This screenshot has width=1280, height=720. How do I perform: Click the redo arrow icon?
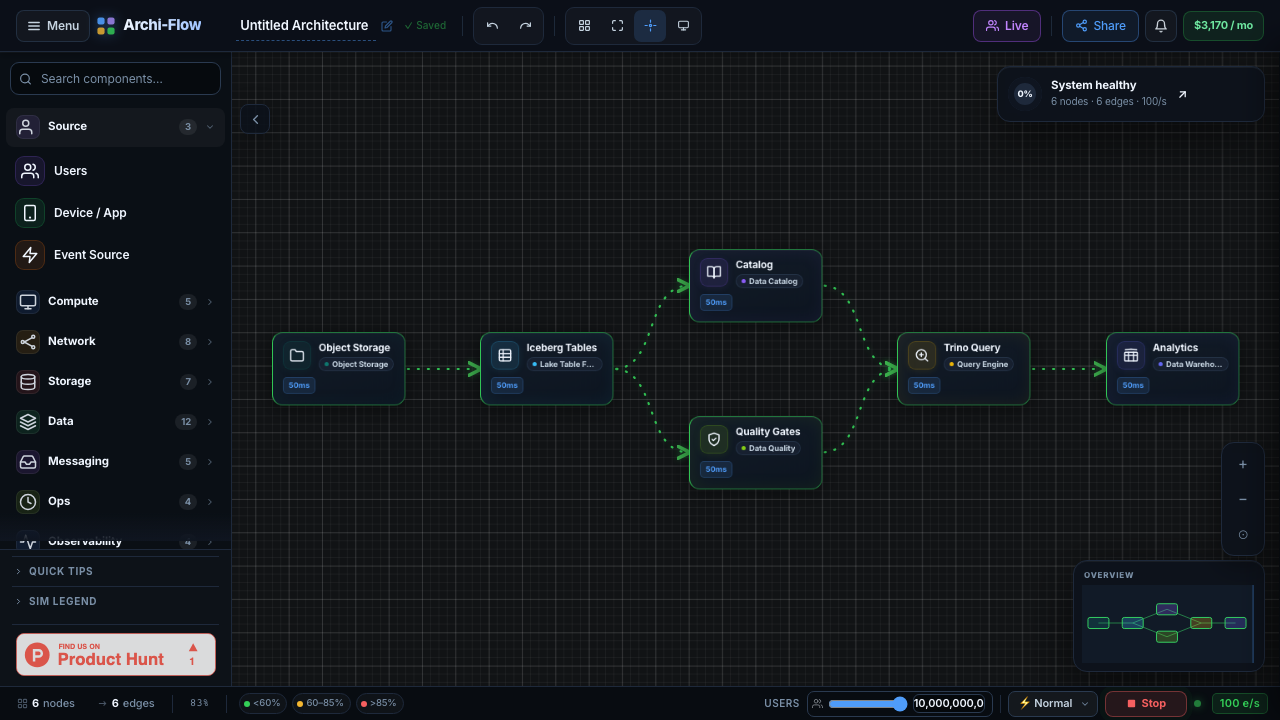(x=525, y=26)
